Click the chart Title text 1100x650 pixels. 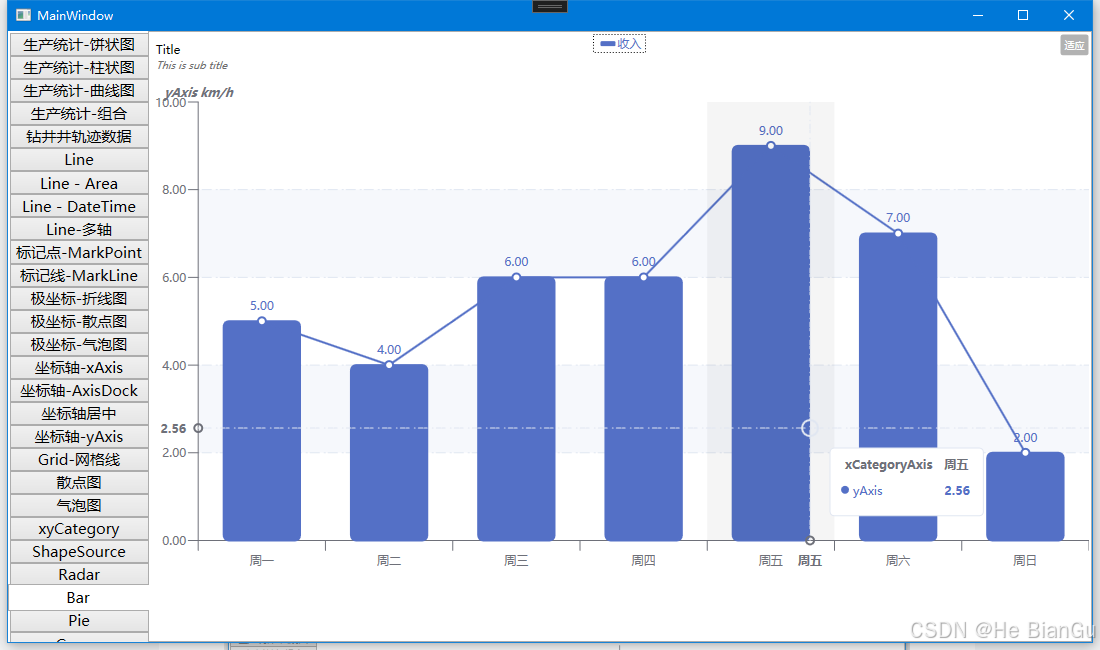tap(168, 50)
